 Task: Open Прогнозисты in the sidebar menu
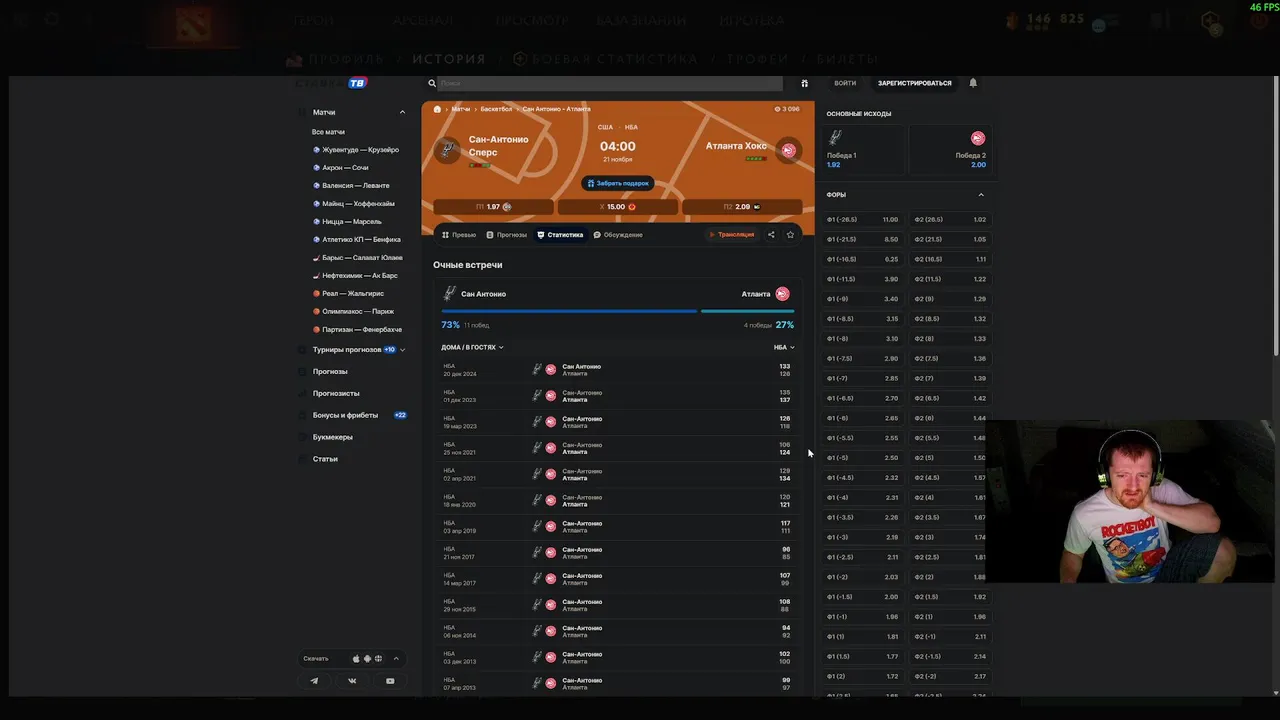click(x=336, y=393)
